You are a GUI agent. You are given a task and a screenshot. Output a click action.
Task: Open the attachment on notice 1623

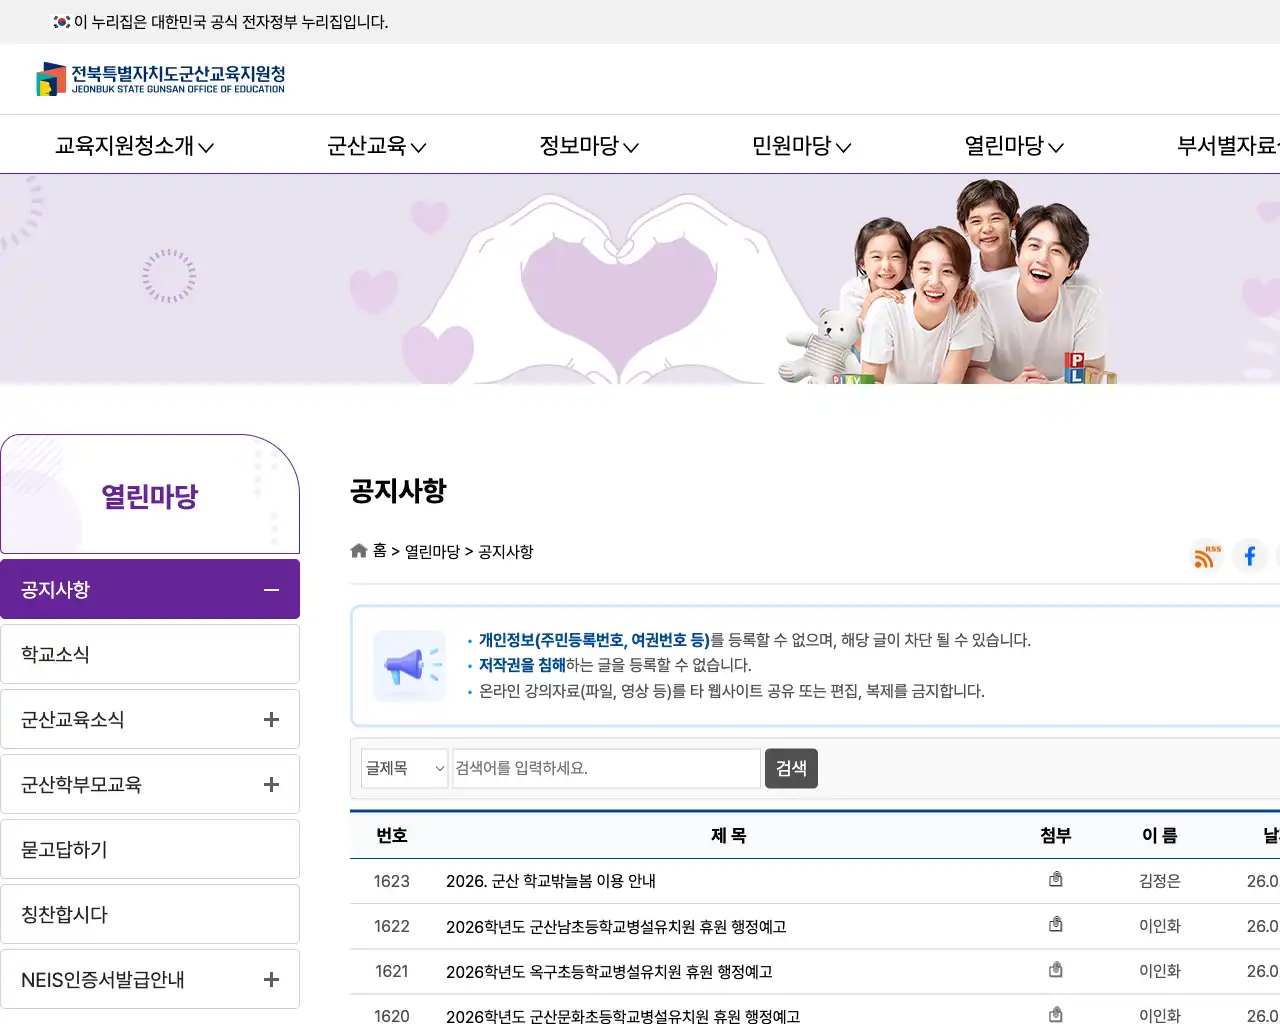tap(1055, 879)
